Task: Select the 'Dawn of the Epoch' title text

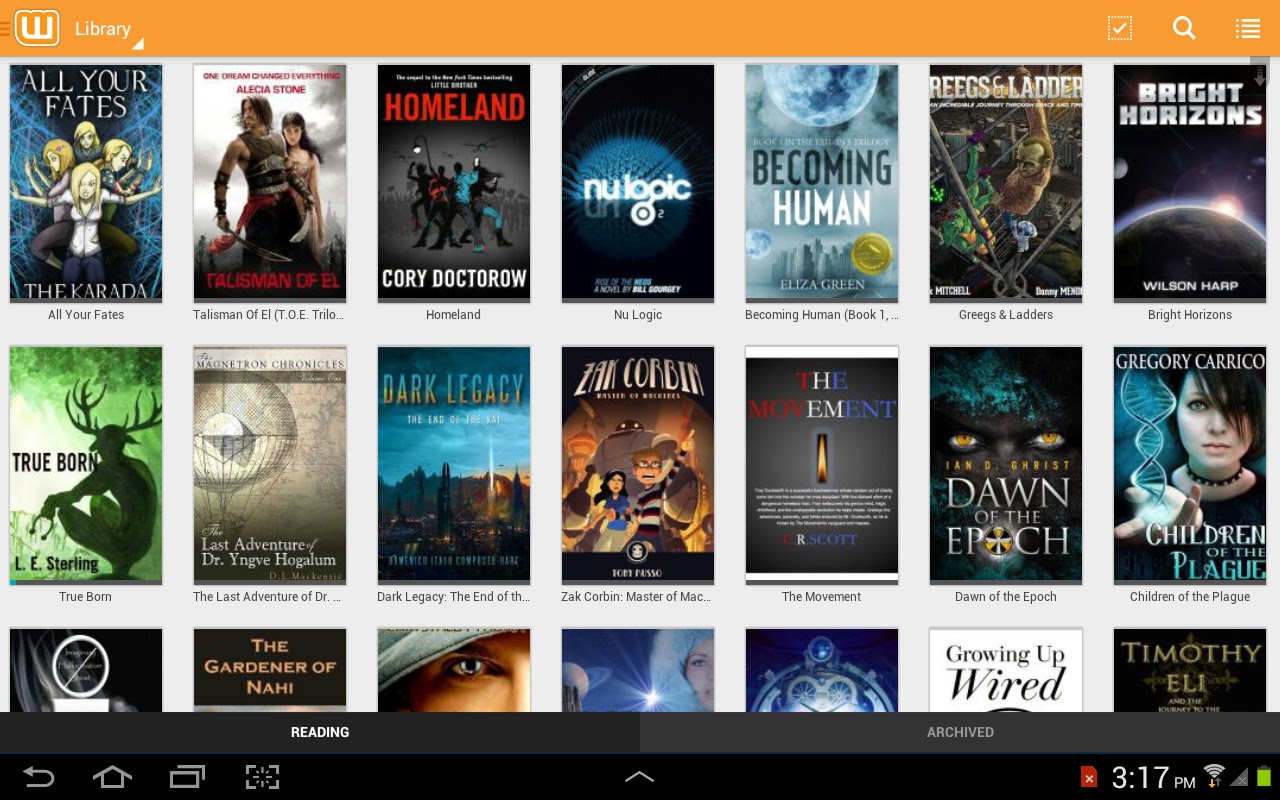Action: (x=1006, y=597)
